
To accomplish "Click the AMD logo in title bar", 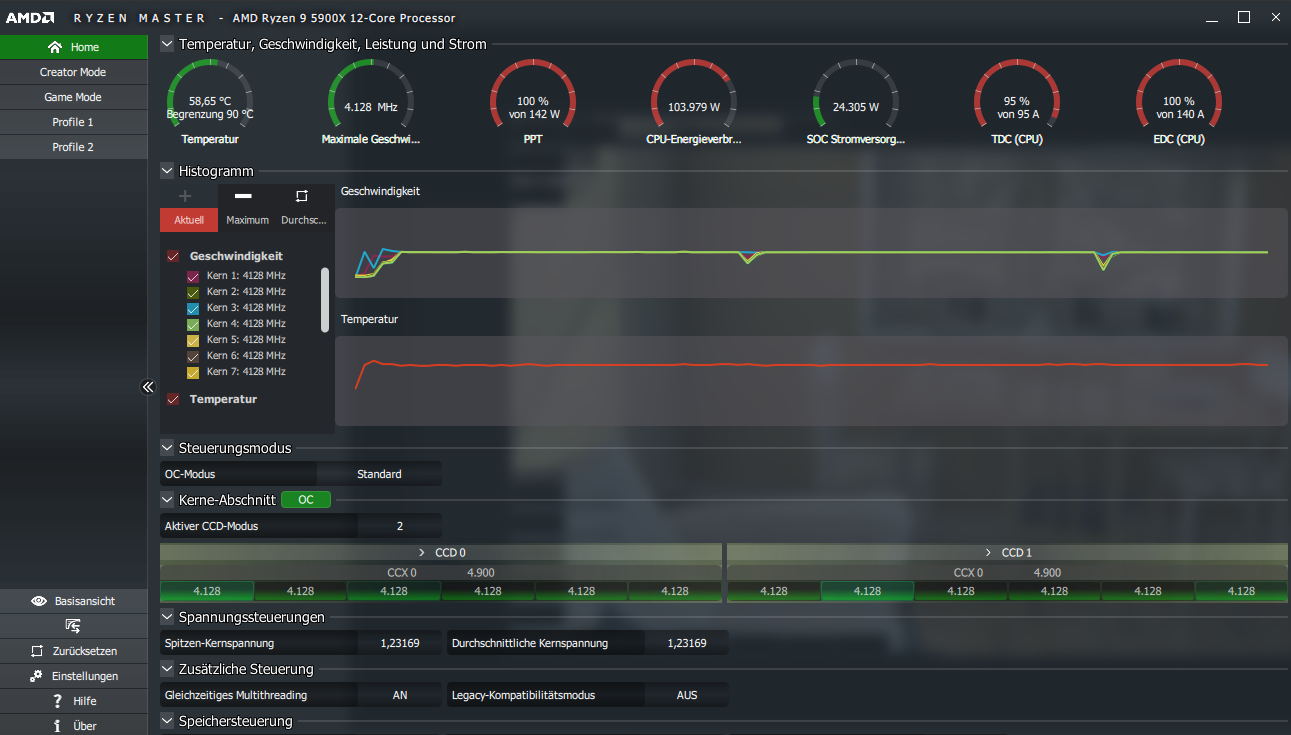I will tap(32, 18).
